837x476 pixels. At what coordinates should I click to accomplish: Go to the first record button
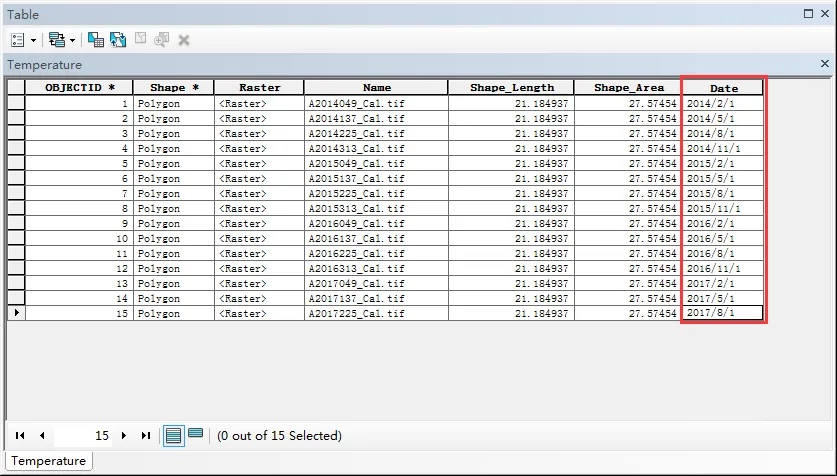pos(20,435)
